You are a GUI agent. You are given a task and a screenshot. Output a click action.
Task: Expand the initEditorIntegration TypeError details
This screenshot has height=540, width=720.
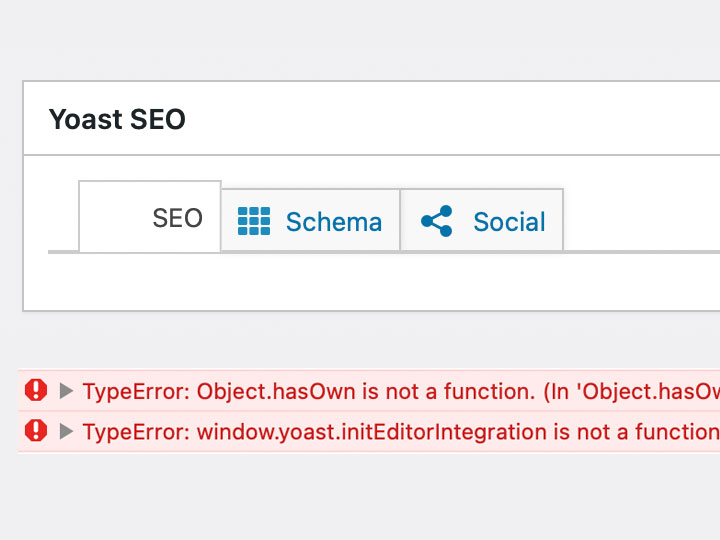click(67, 431)
